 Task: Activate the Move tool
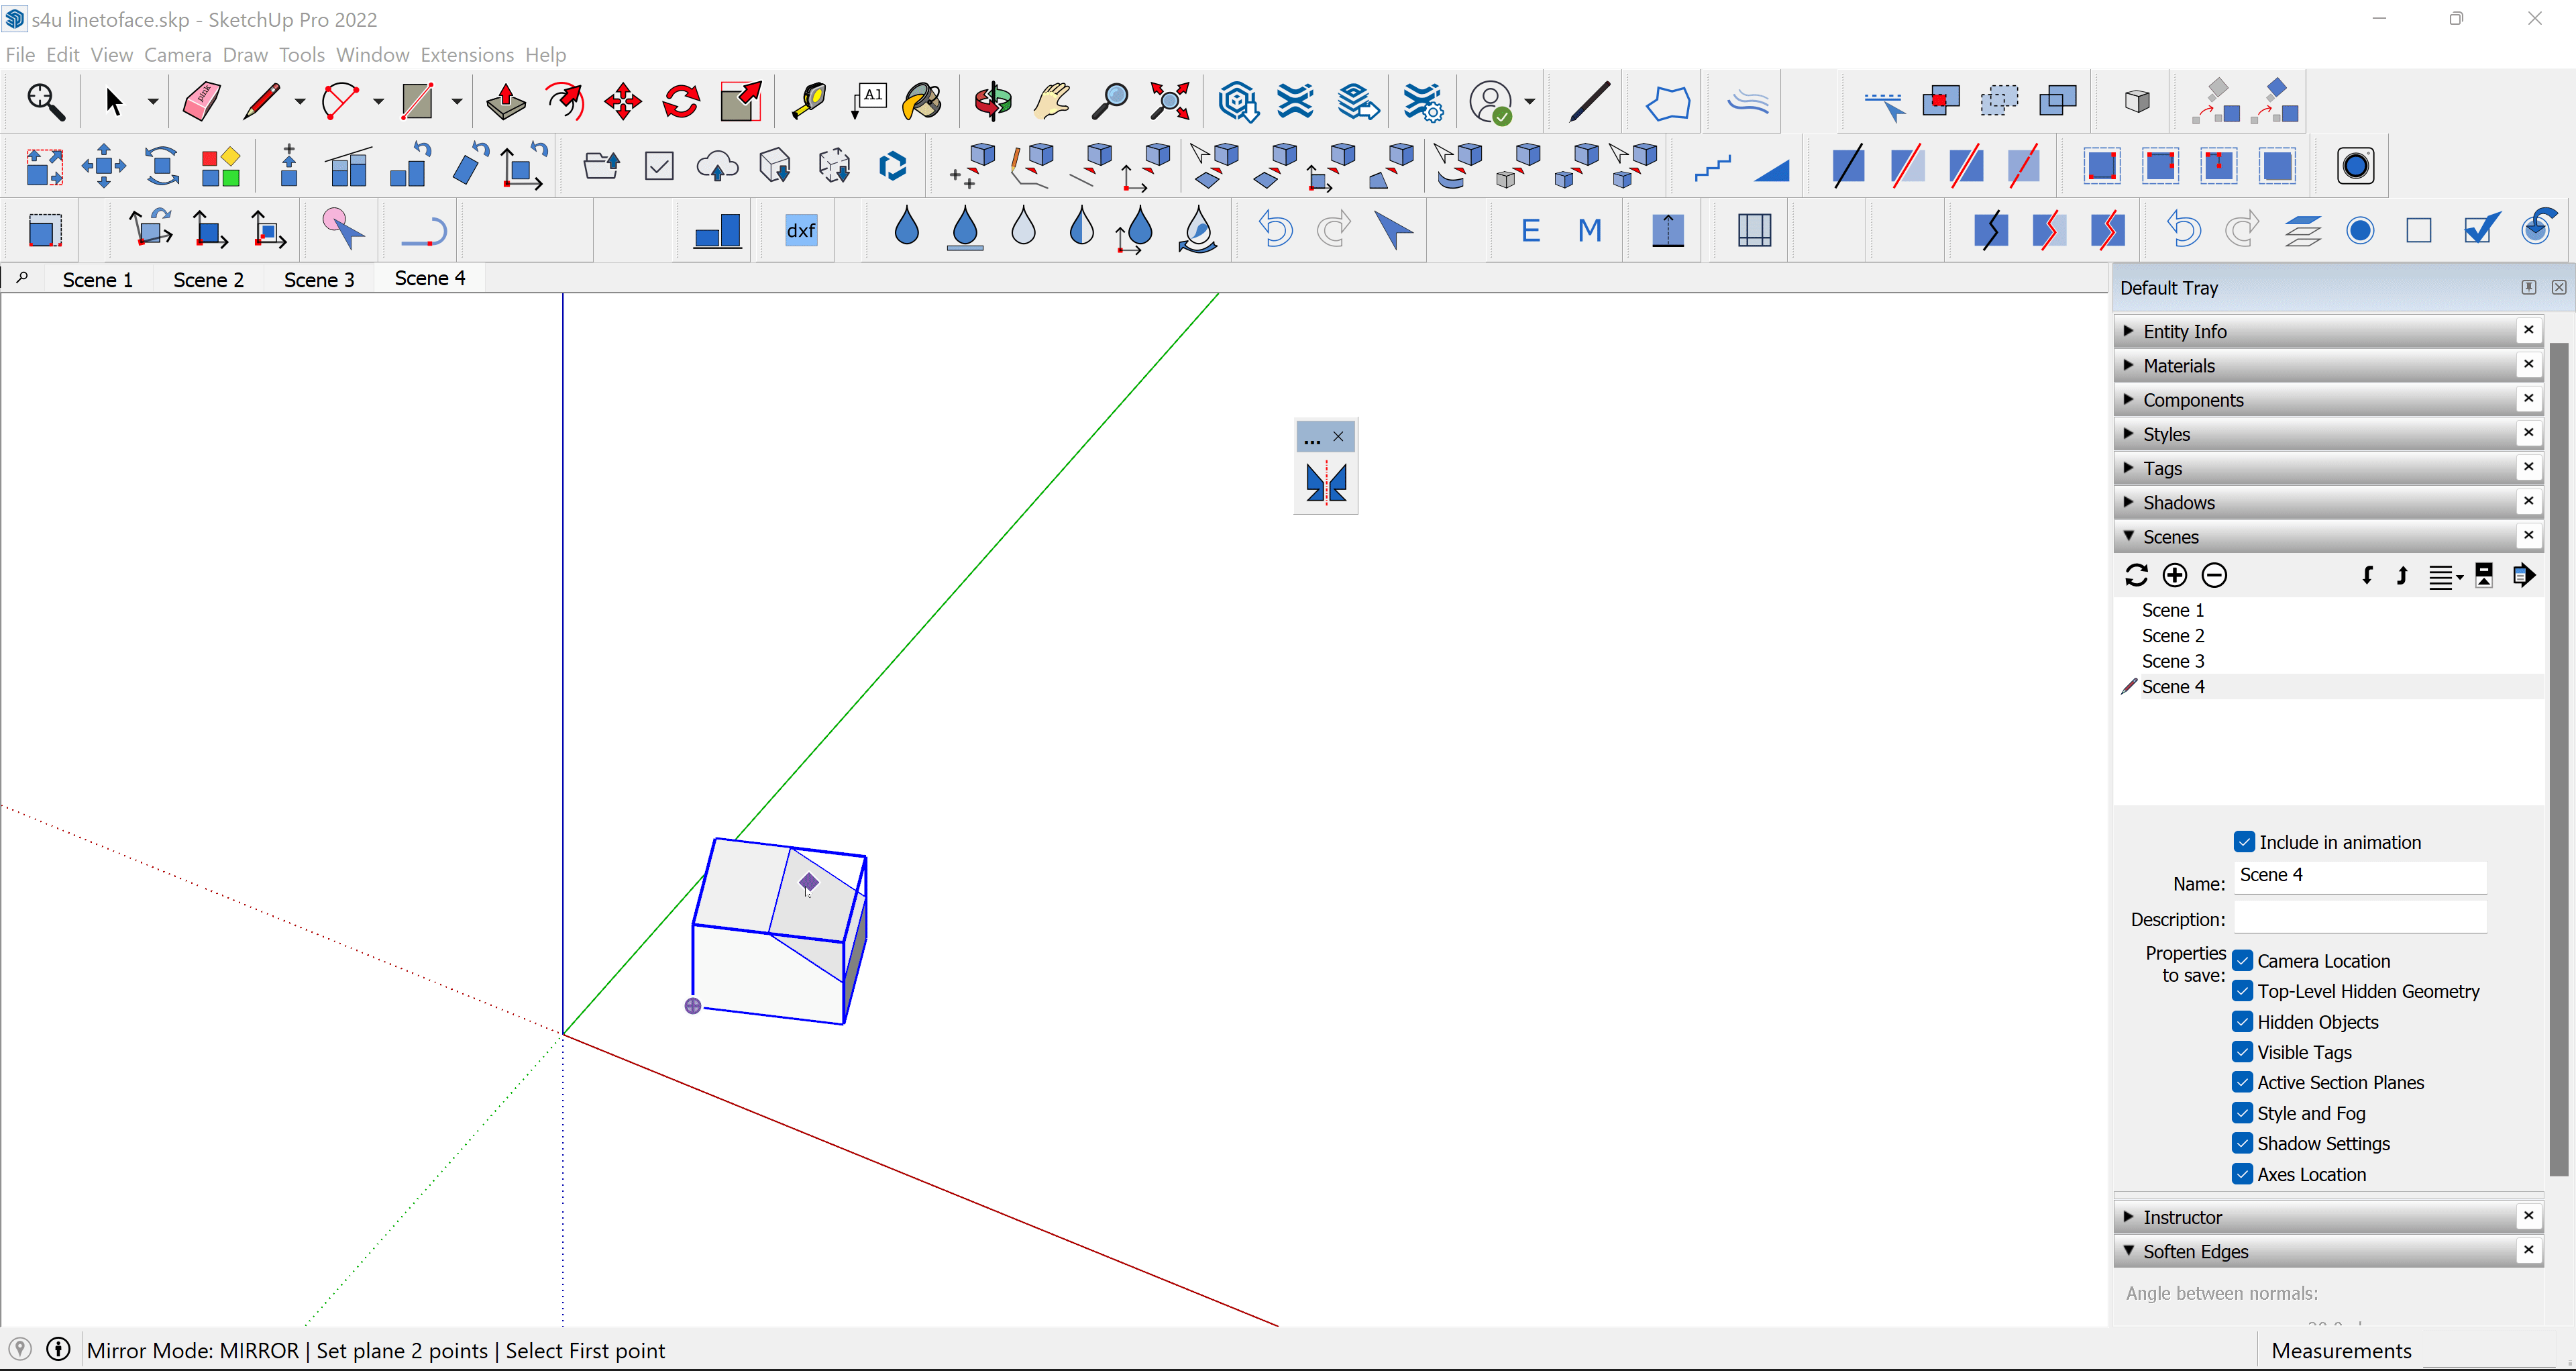pos(622,101)
